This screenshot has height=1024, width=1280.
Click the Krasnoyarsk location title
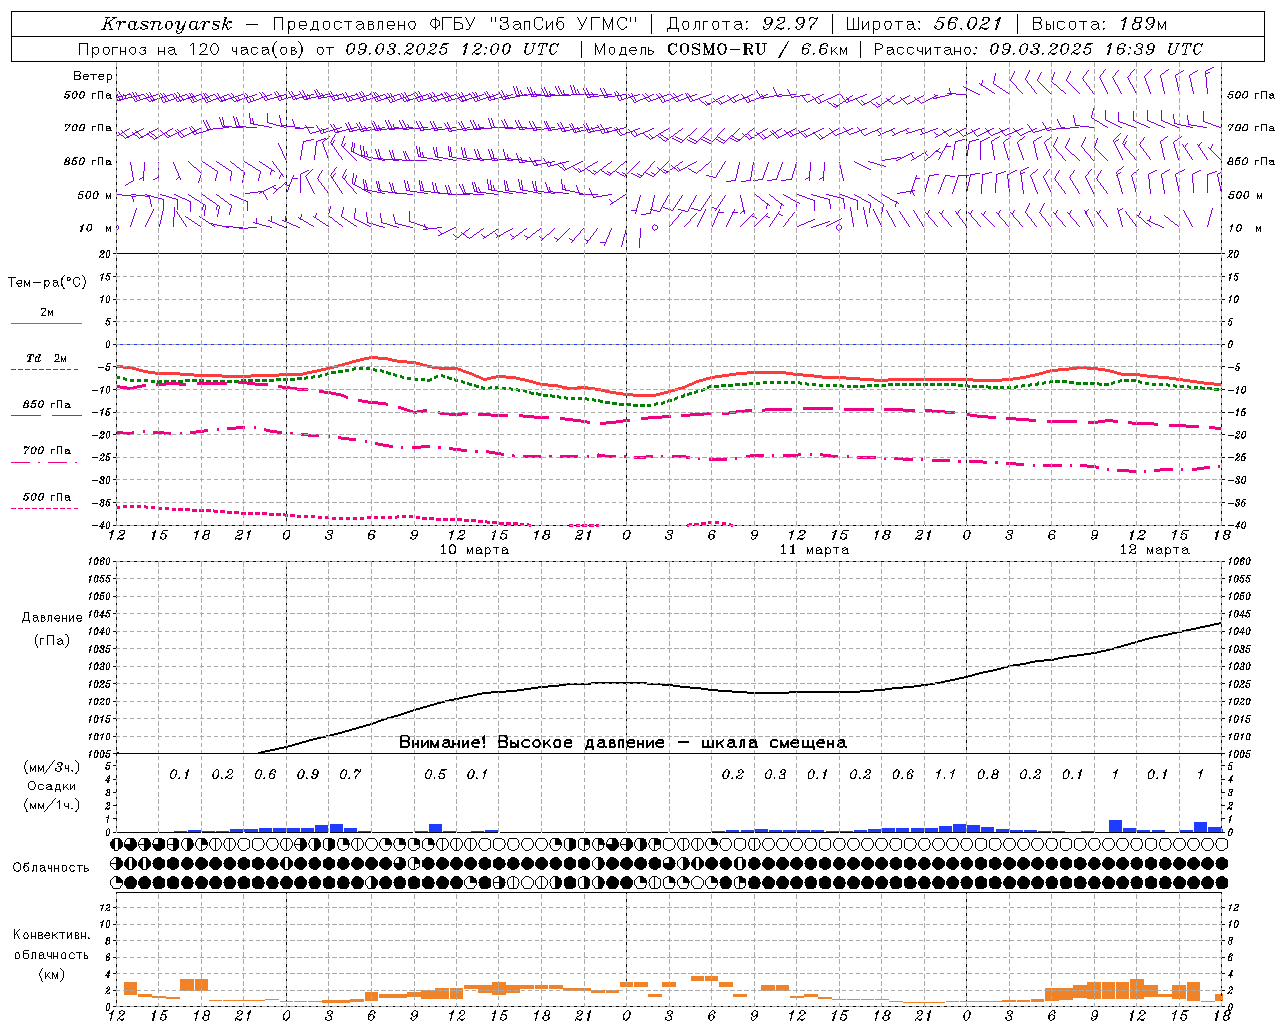coord(166,24)
